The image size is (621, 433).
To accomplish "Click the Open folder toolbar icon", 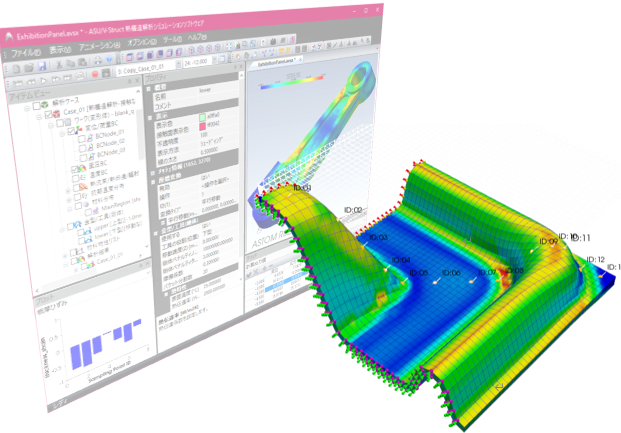I will [x=29, y=68].
